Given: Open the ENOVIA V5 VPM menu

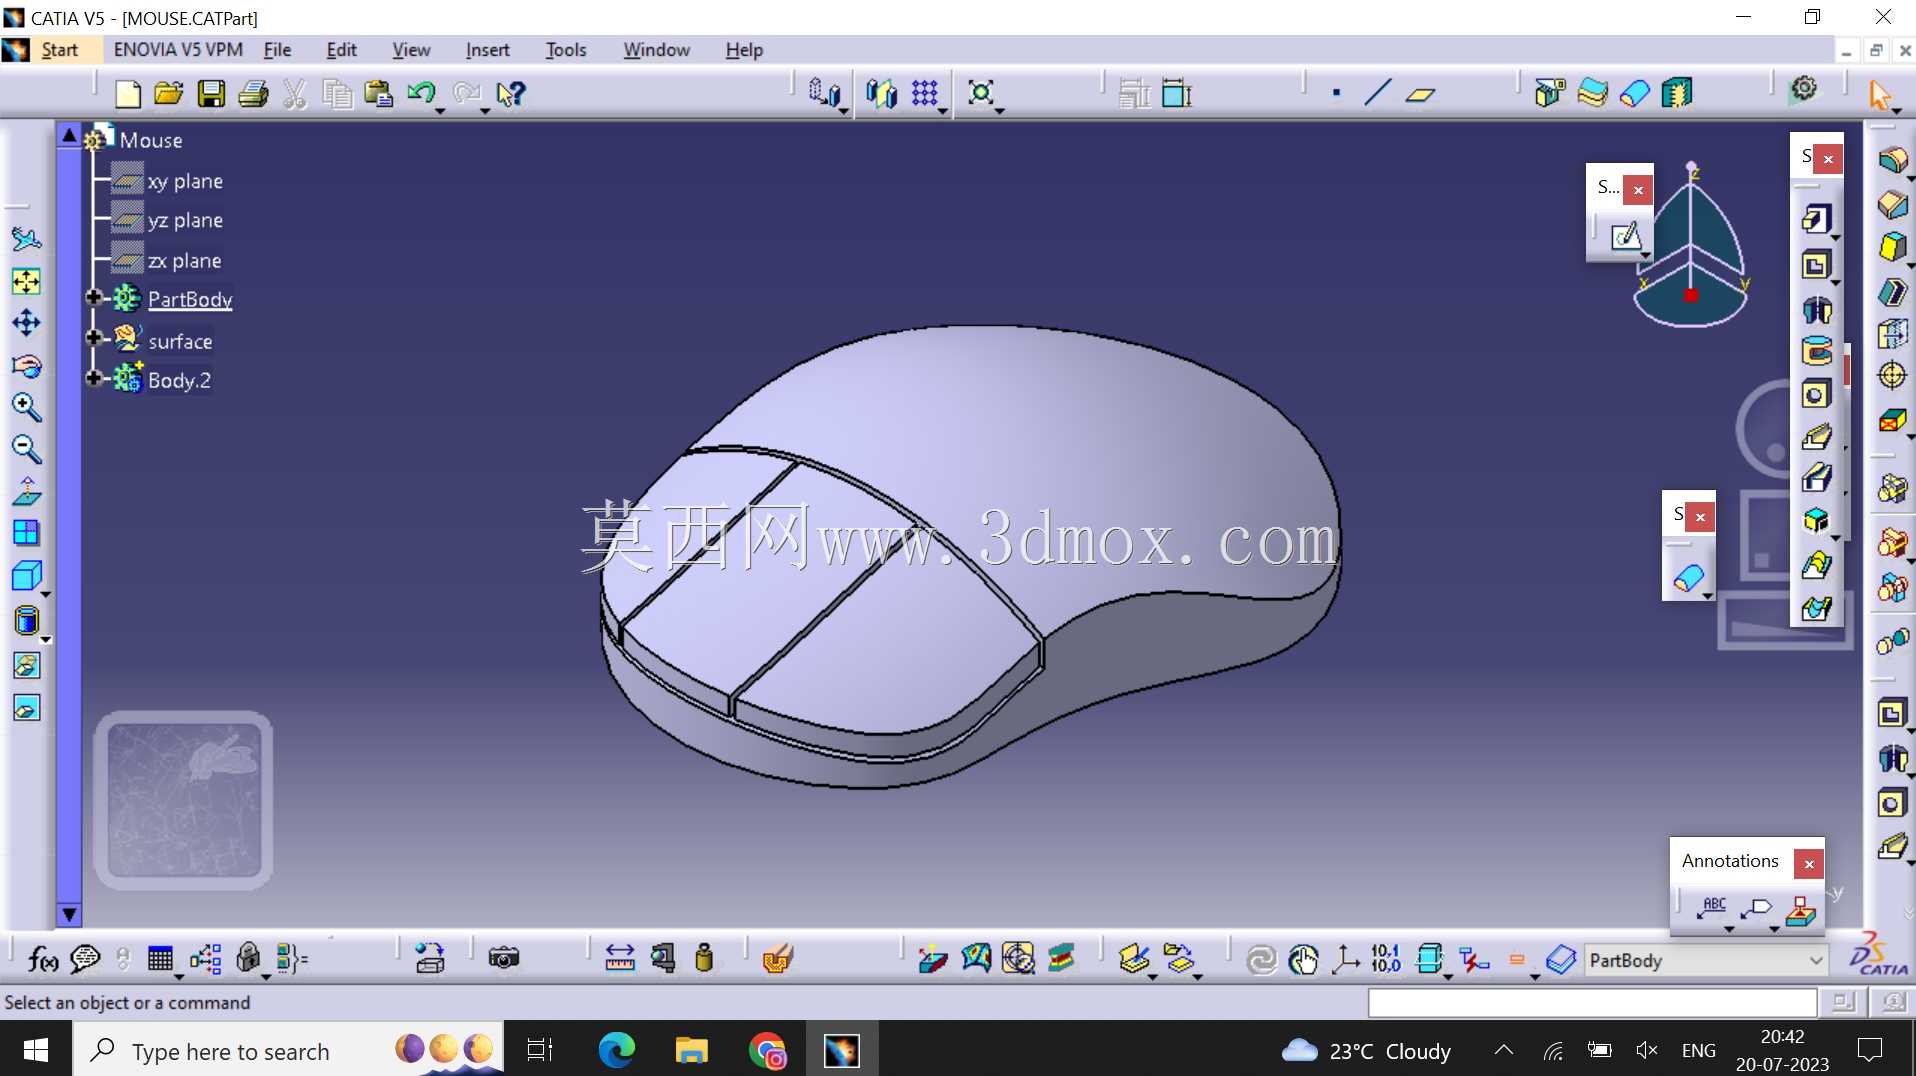Looking at the screenshot, I should click(x=178, y=50).
